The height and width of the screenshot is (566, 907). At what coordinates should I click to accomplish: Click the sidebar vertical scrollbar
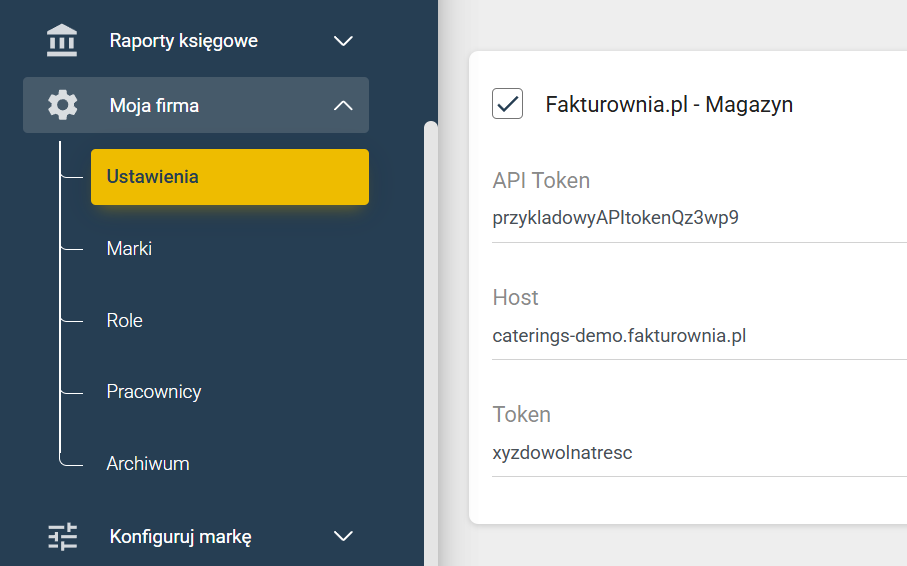click(x=431, y=343)
